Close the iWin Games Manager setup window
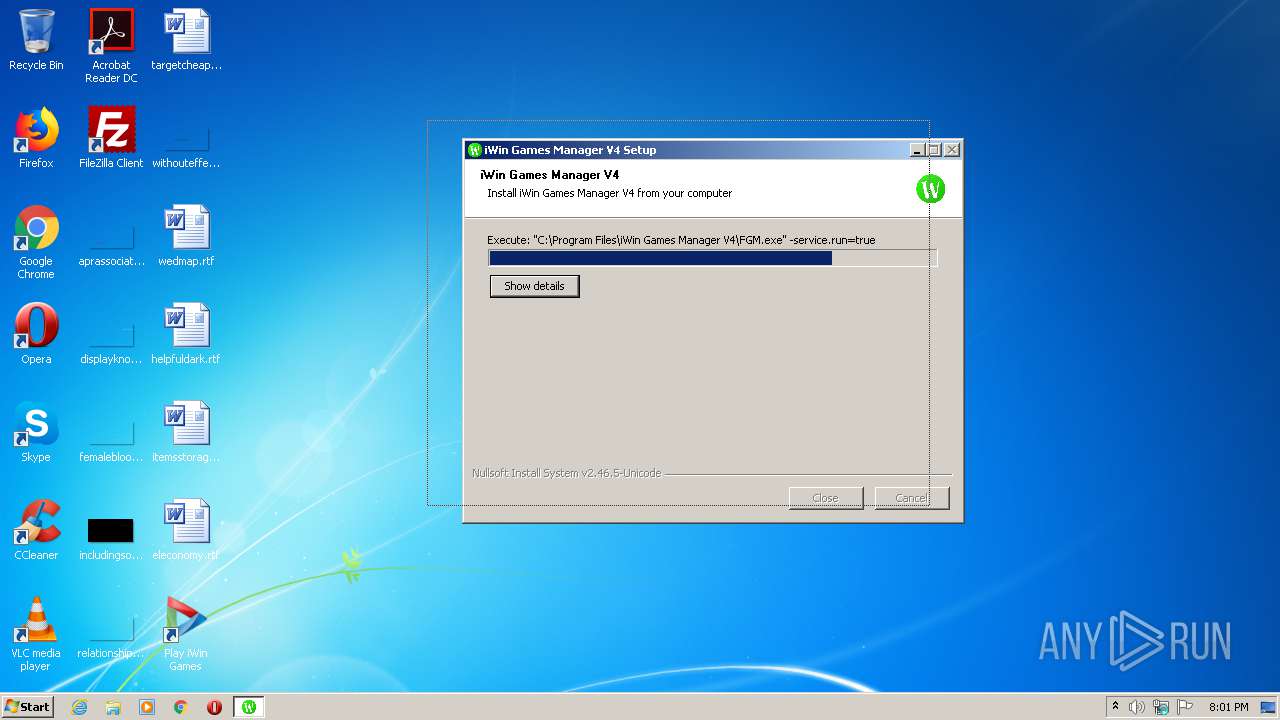 (952, 150)
